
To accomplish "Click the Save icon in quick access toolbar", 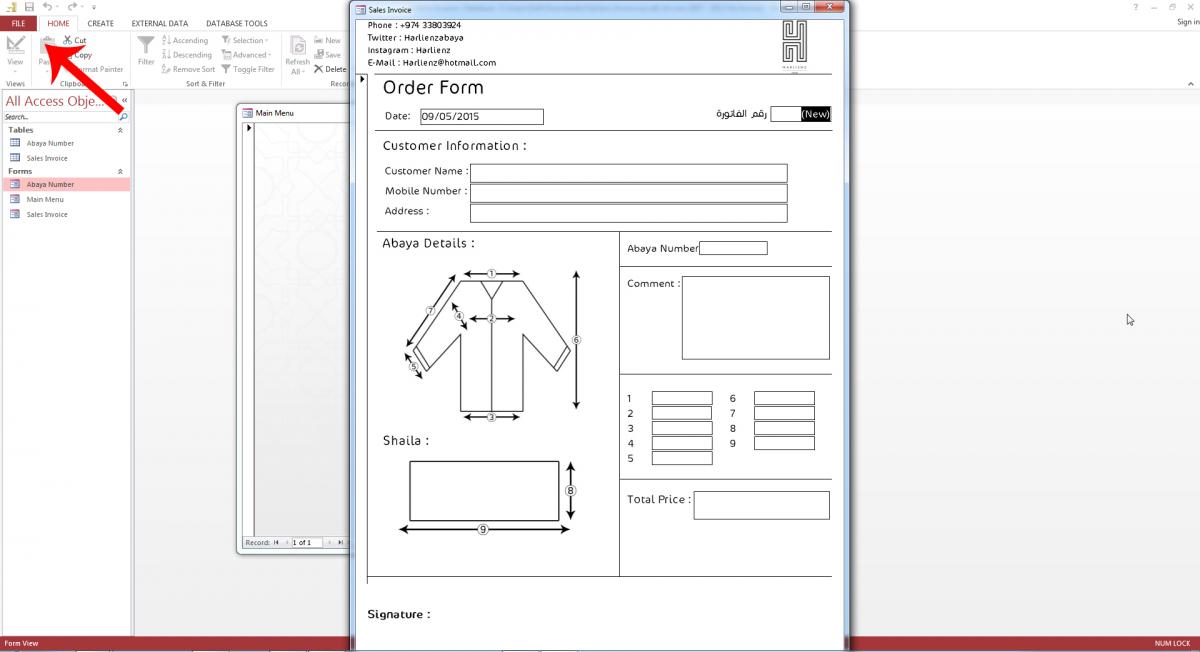I will 29,7.
